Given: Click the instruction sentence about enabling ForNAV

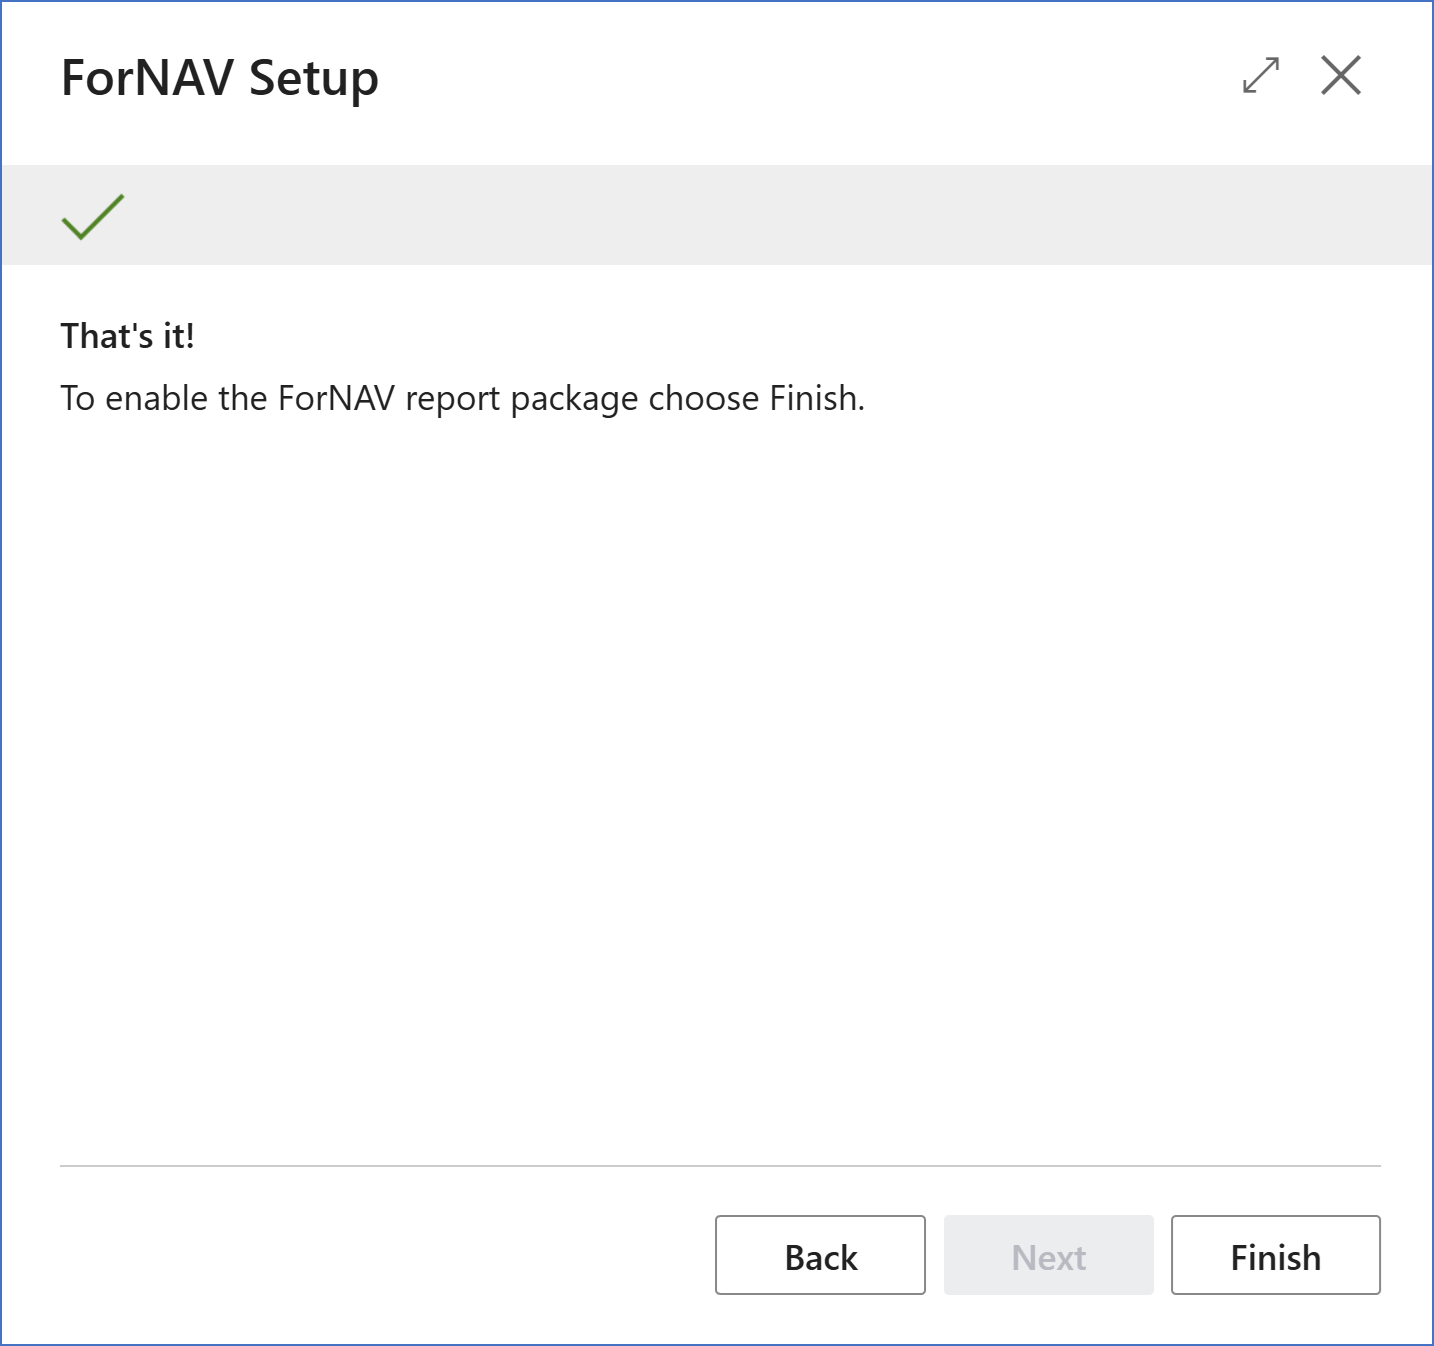Looking at the screenshot, I should tap(463, 399).
